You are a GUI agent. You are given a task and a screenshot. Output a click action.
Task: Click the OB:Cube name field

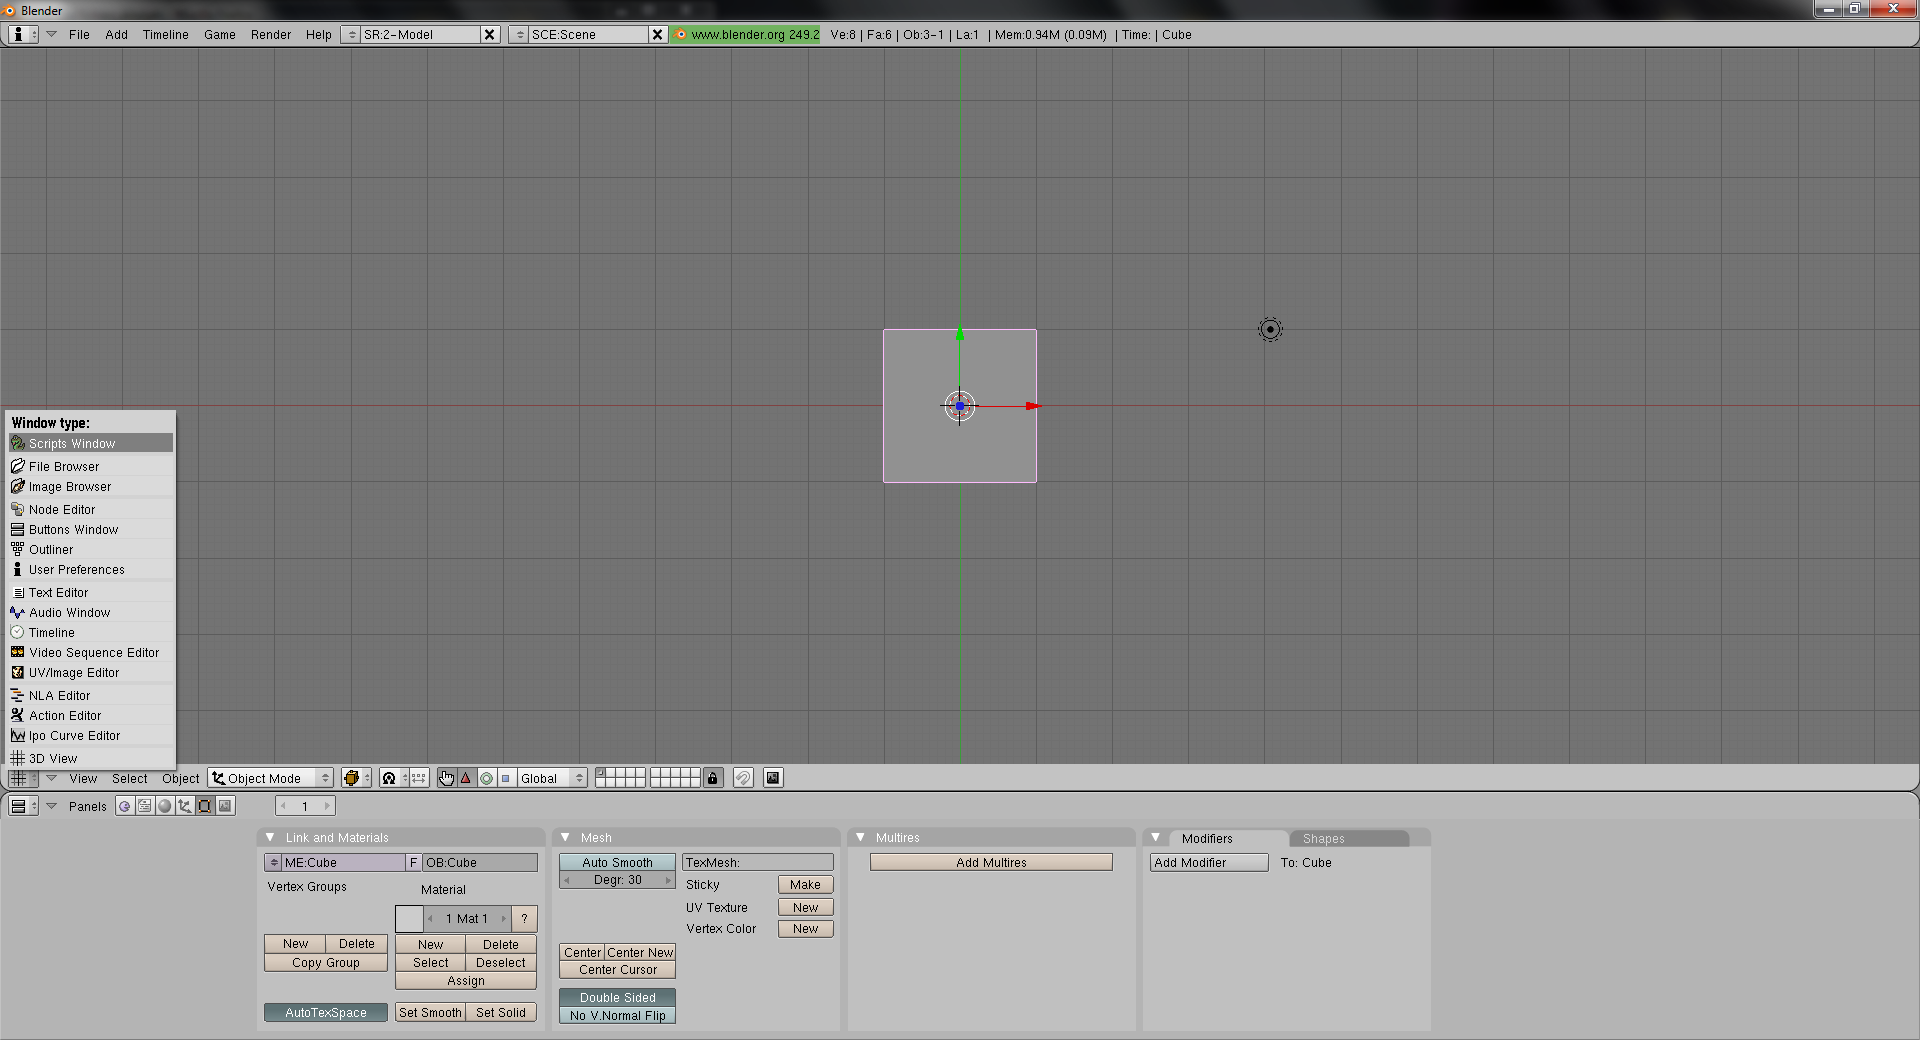[480, 862]
